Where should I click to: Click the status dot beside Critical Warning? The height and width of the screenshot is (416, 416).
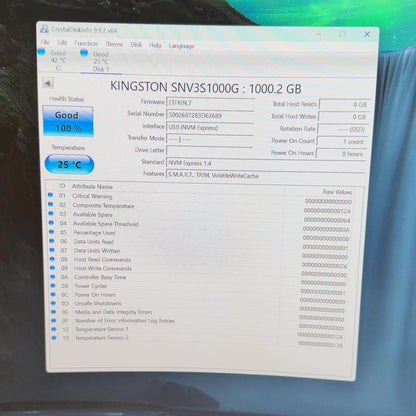[50, 195]
